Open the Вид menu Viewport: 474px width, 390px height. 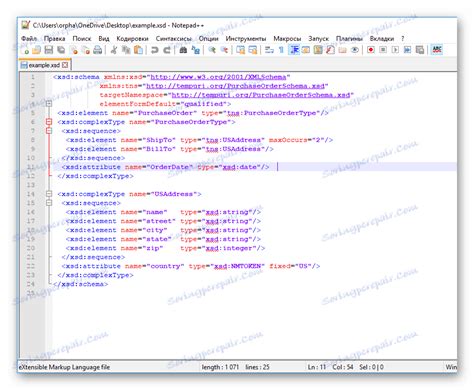tap(104, 39)
